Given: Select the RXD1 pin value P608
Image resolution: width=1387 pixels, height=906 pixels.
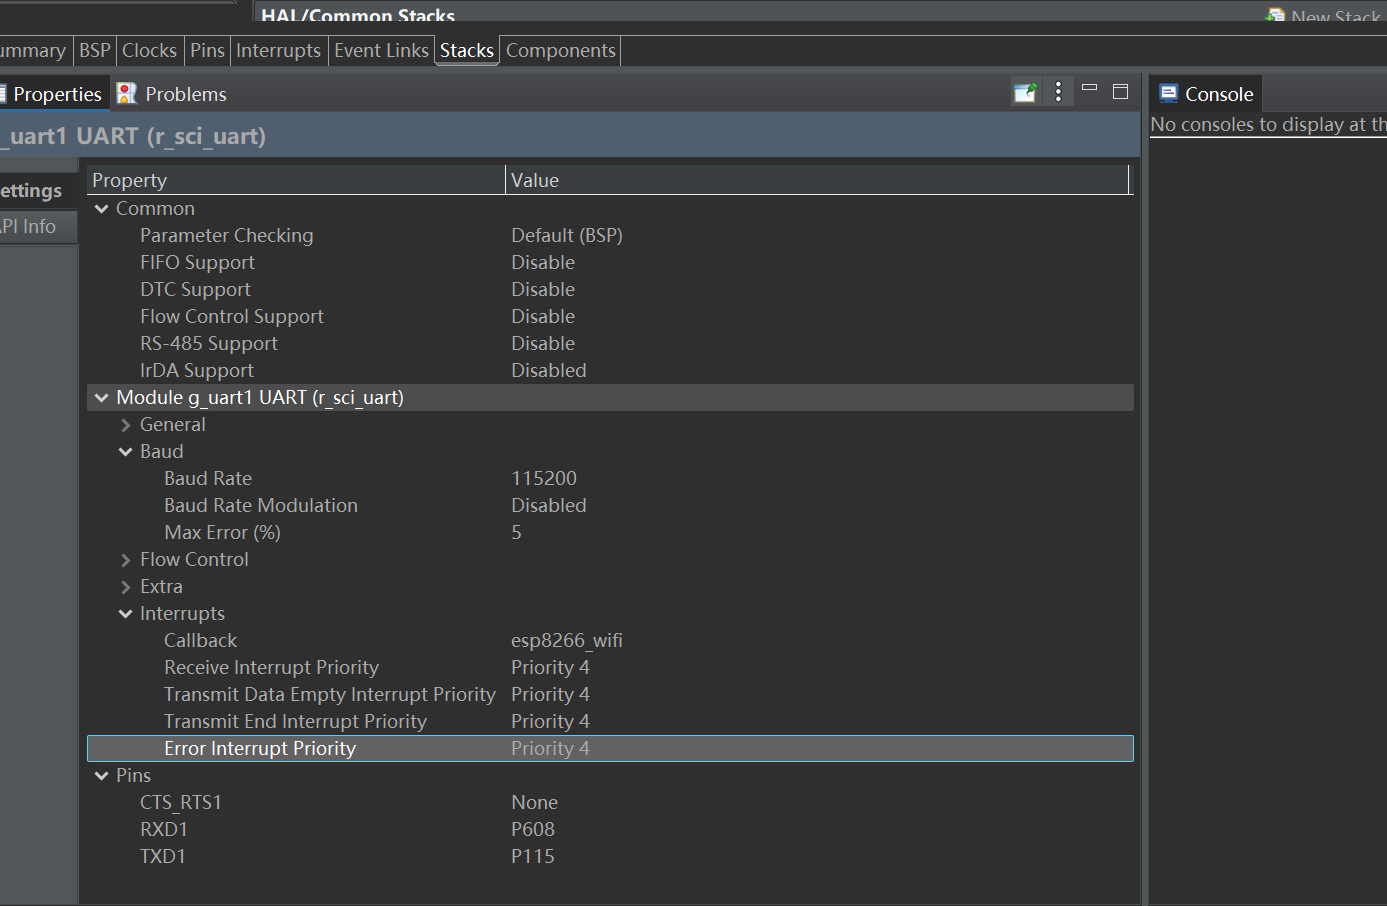Looking at the screenshot, I should coord(533,830).
